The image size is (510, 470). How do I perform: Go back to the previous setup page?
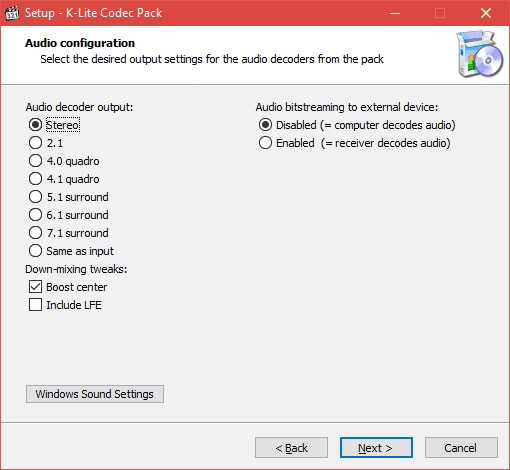(x=291, y=448)
